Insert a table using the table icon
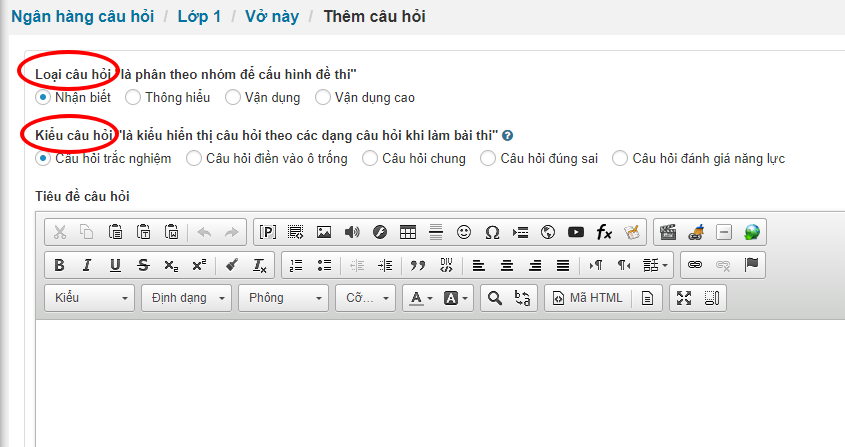 pyautogui.click(x=408, y=232)
